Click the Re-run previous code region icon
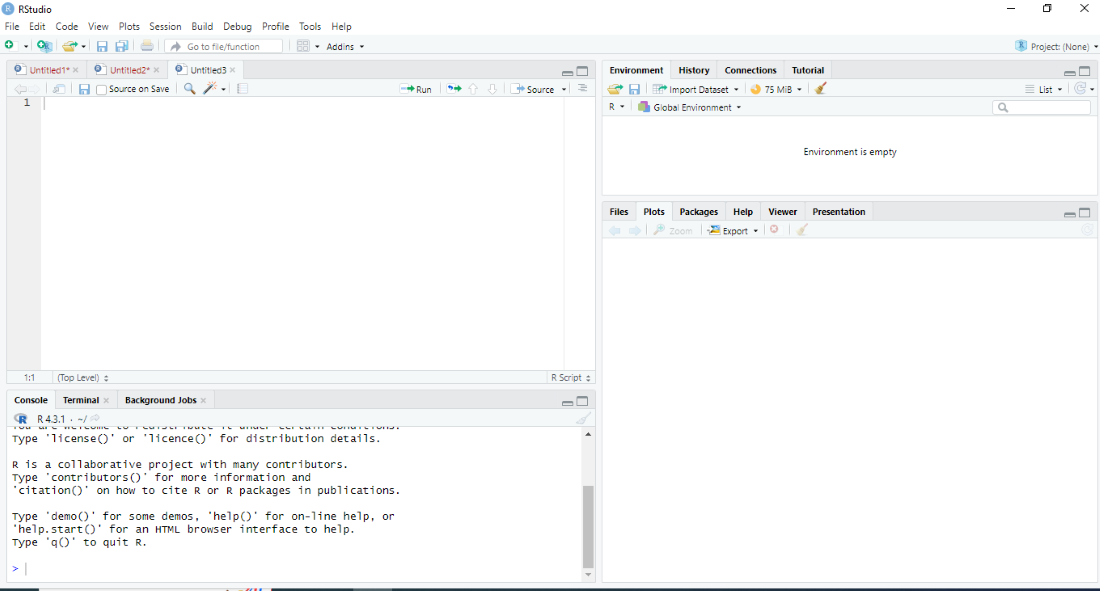1100x591 pixels. [454, 89]
